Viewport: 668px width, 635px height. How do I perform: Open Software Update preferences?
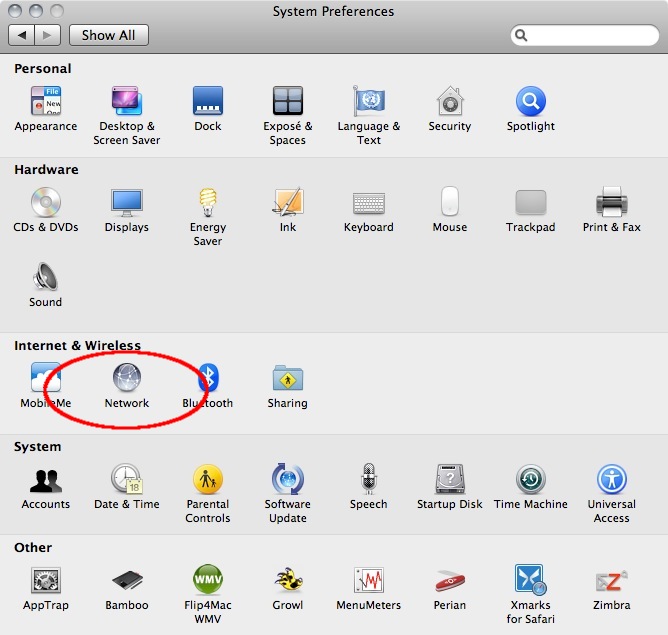pyautogui.click(x=288, y=480)
